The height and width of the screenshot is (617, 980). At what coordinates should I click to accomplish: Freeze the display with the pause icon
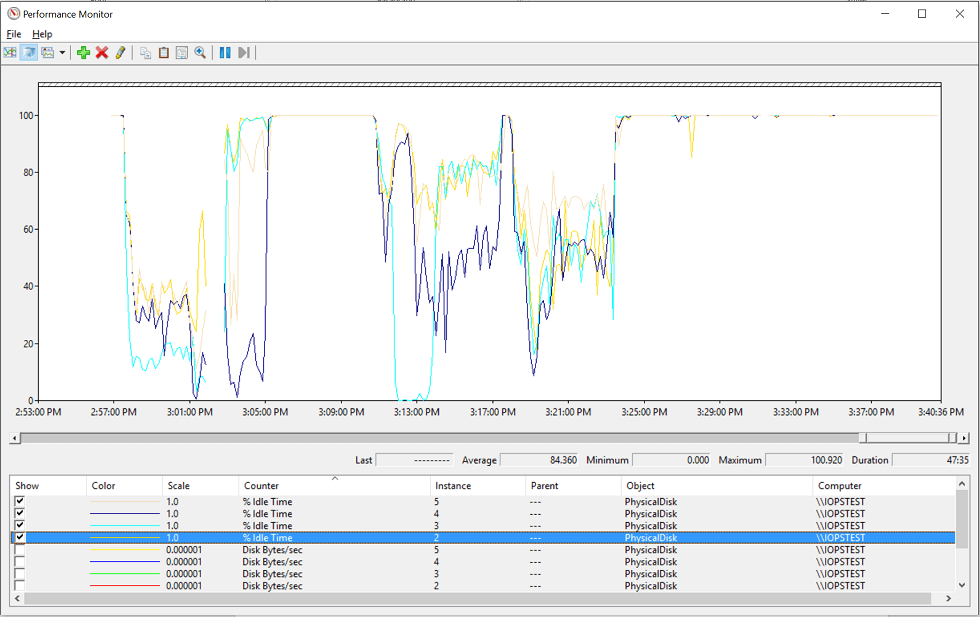pos(224,52)
